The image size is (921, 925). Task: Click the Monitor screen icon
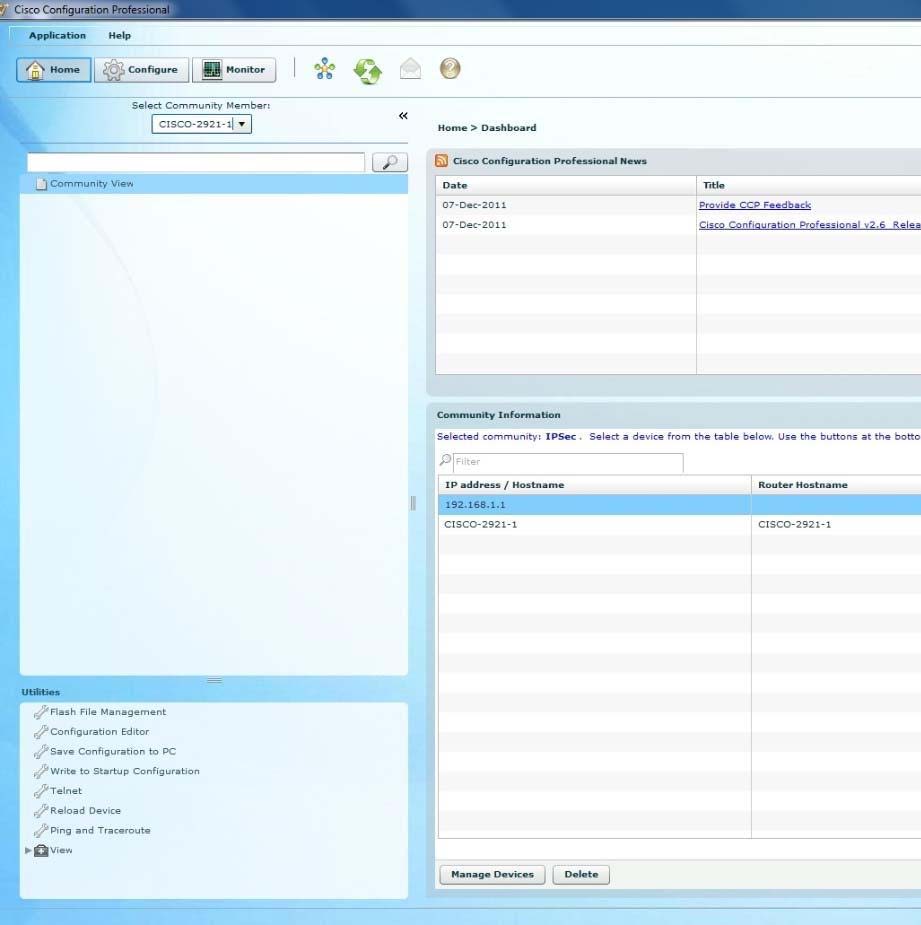212,70
